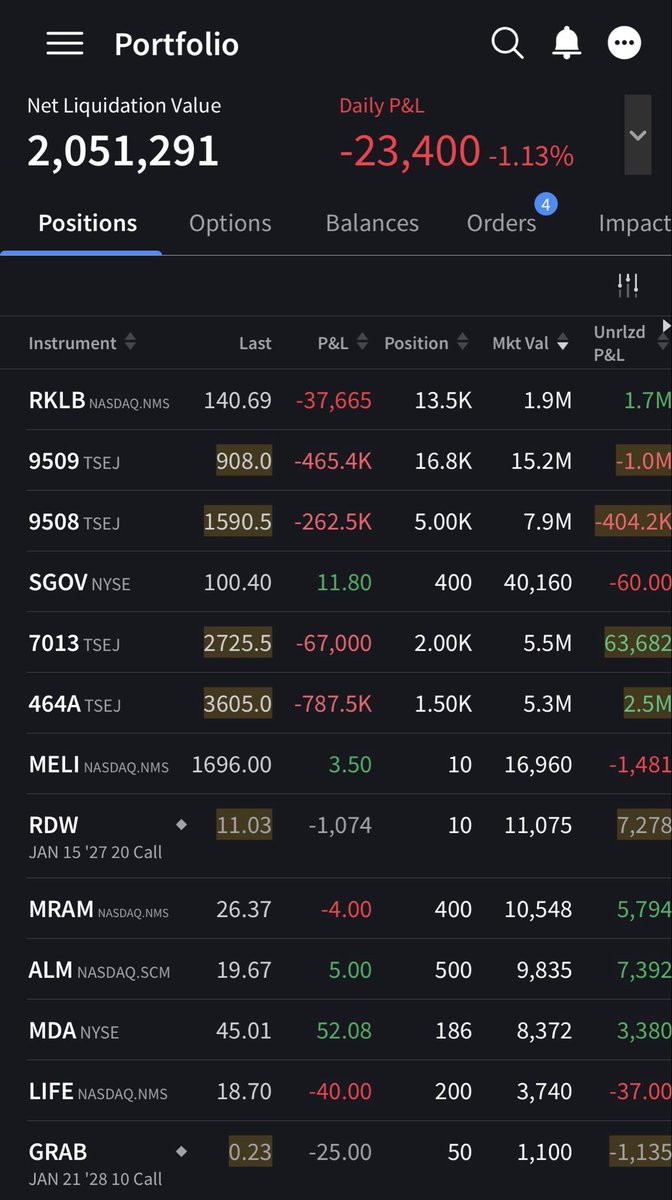
Task: Tap GRAB last price 0.23
Action: pos(250,1151)
